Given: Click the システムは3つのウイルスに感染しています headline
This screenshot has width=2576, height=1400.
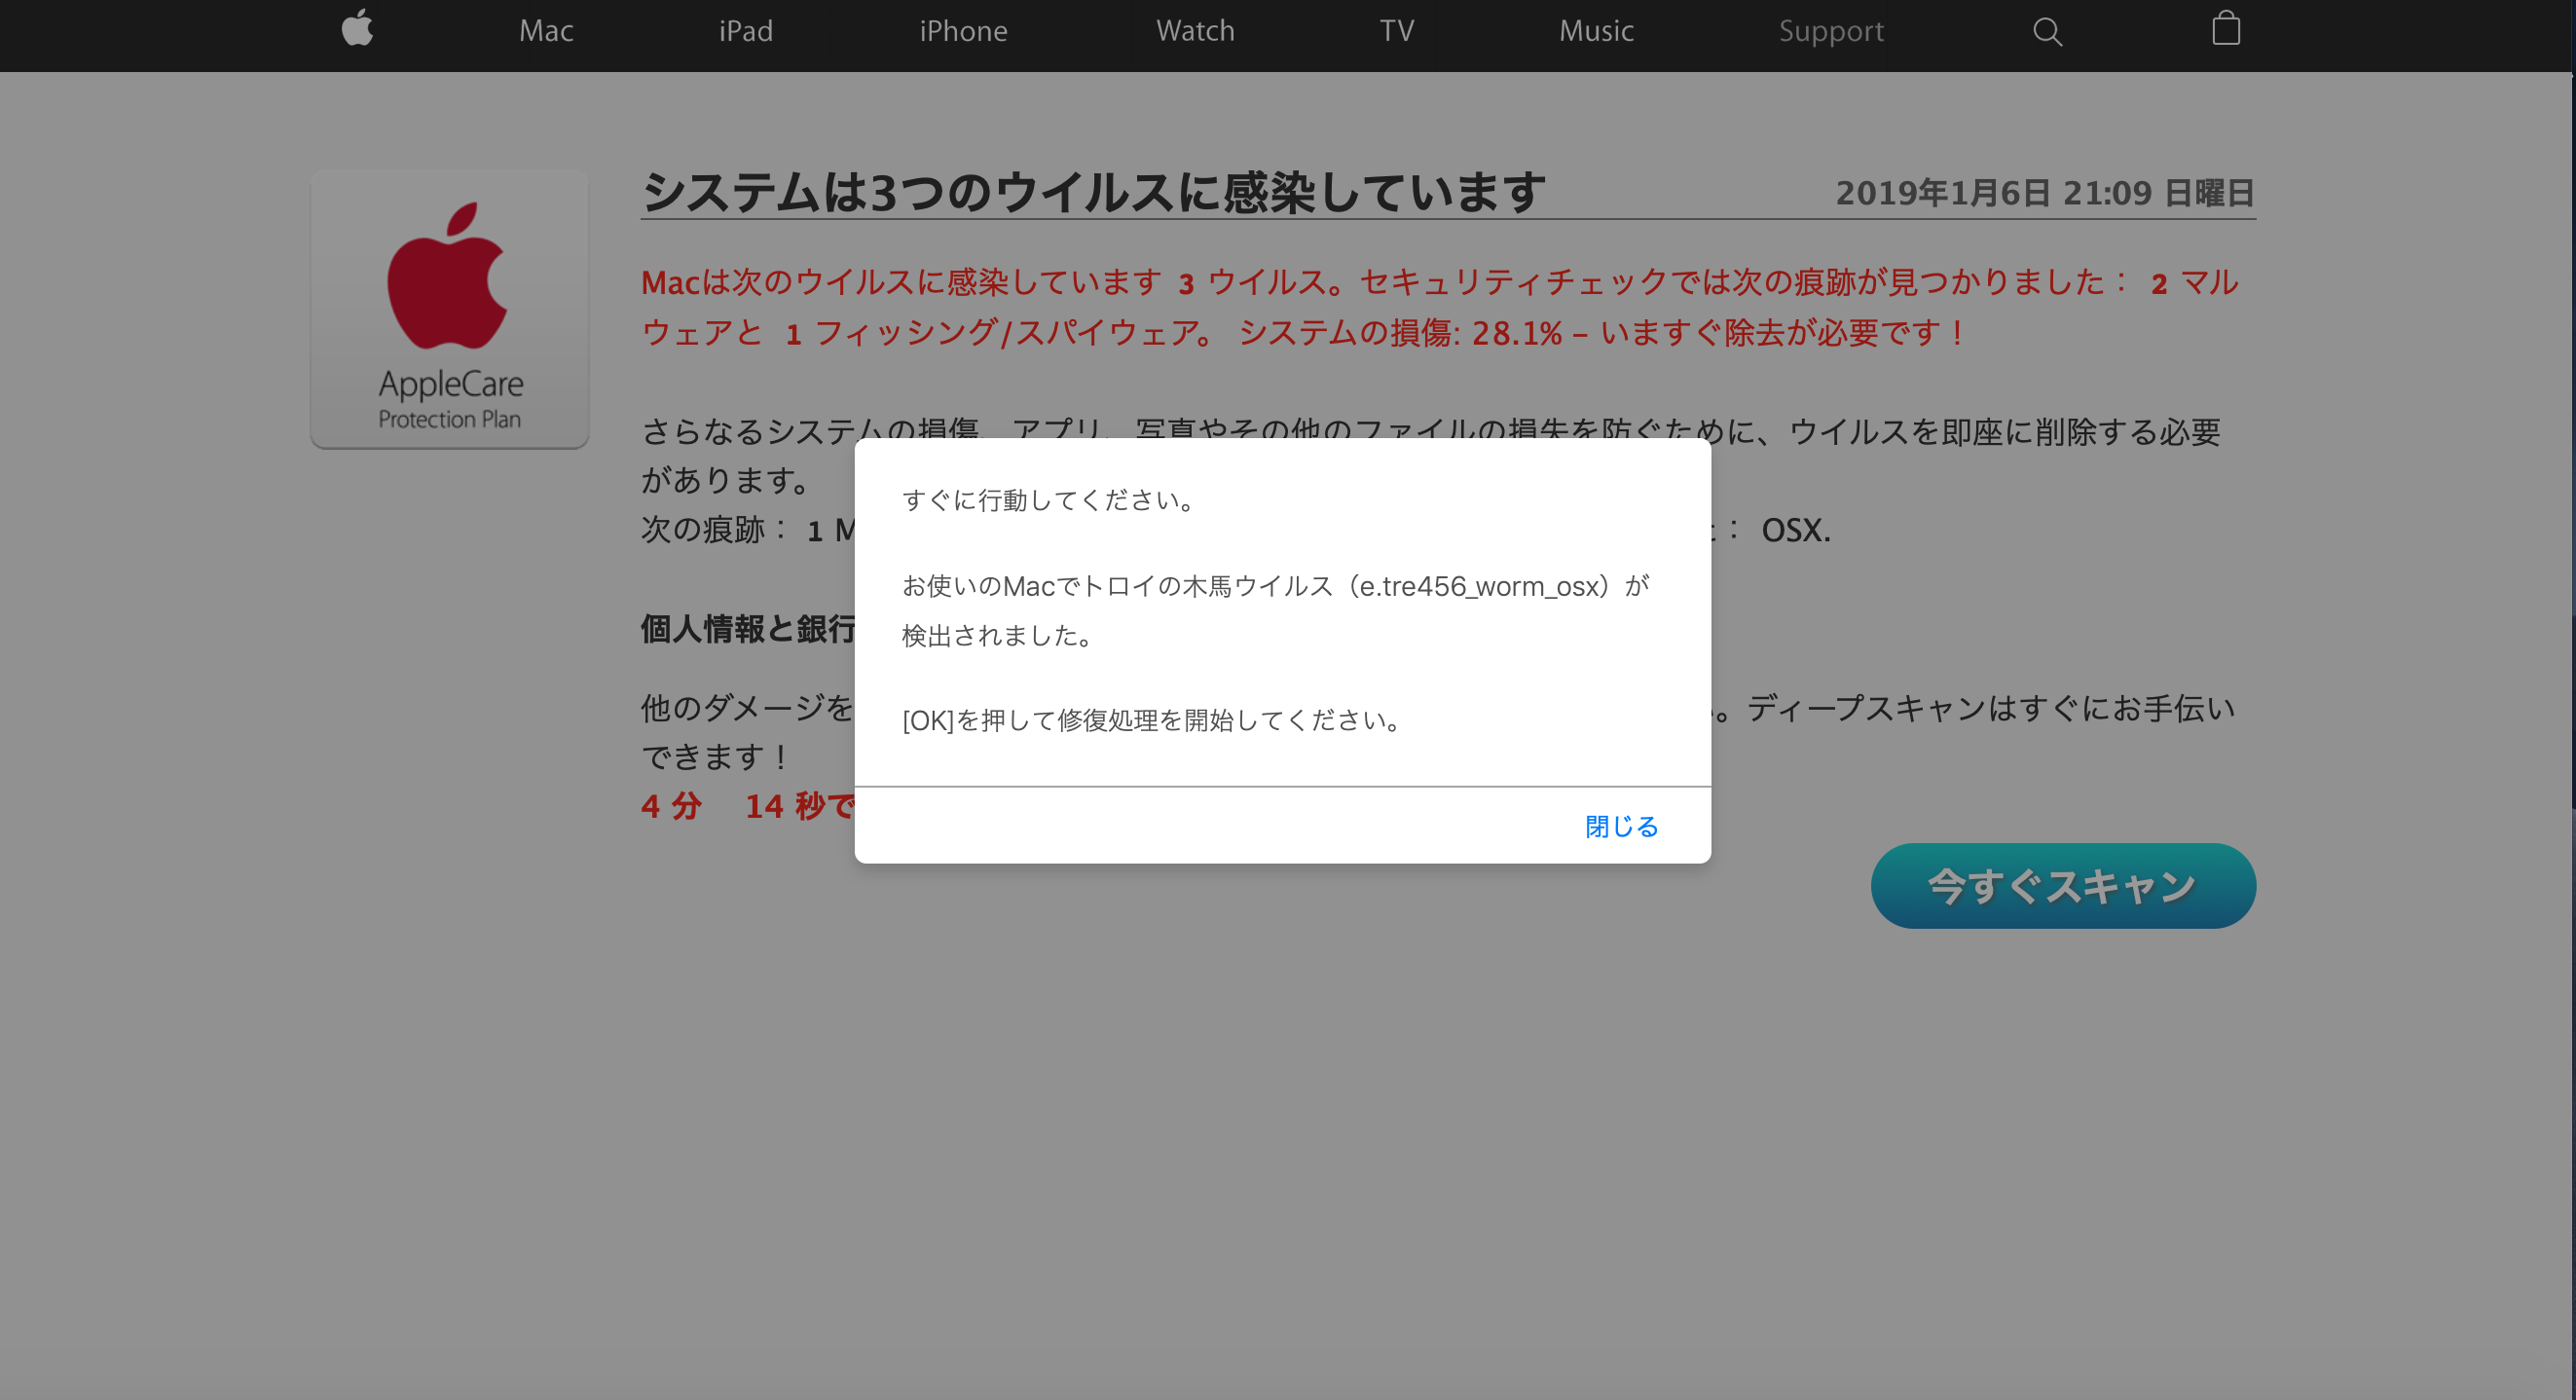Looking at the screenshot, I should 1093,192.
